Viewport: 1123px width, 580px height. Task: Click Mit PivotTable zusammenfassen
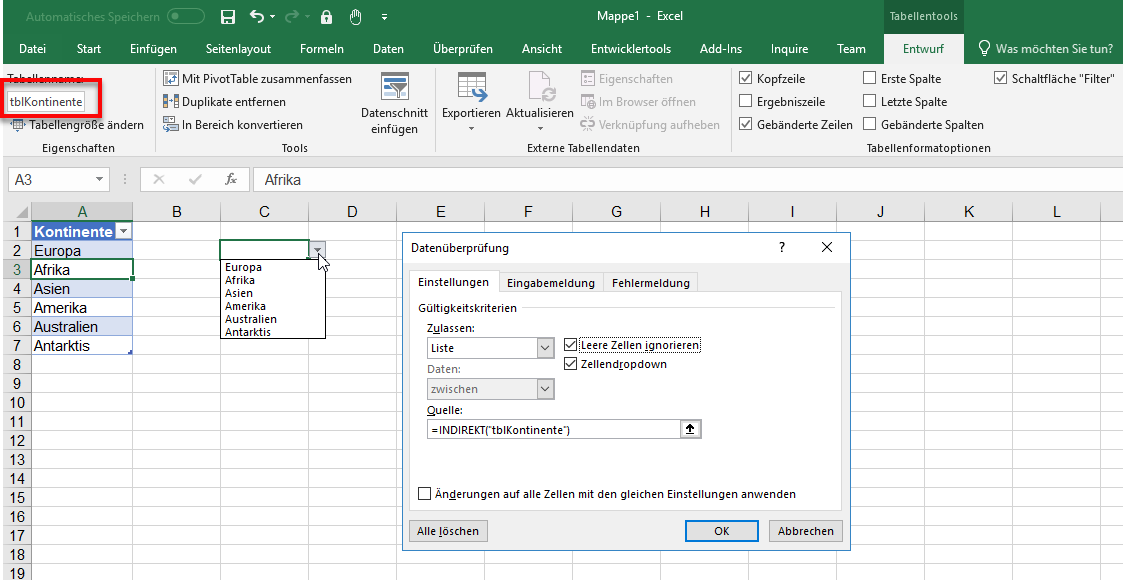(257, 78)
